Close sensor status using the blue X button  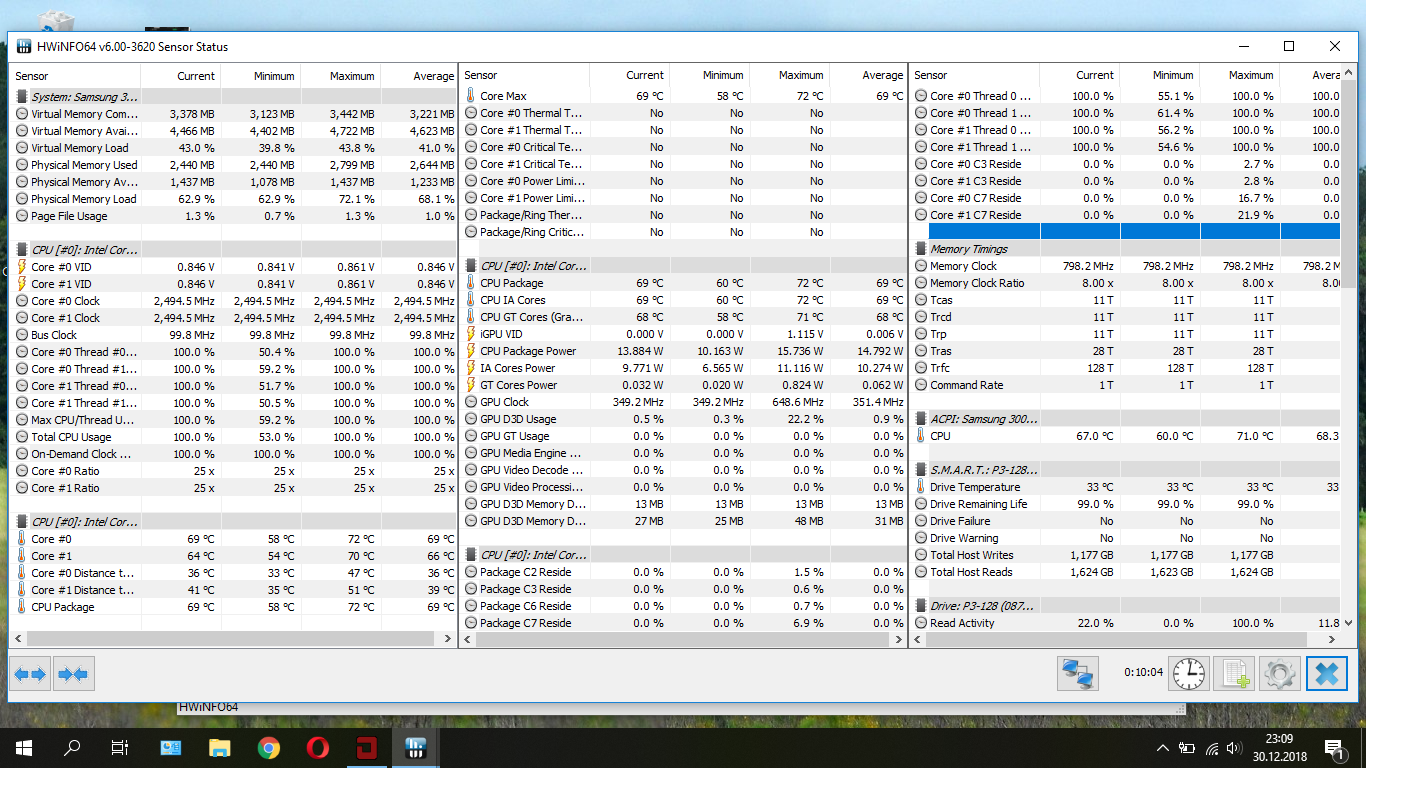(1327, 674)
